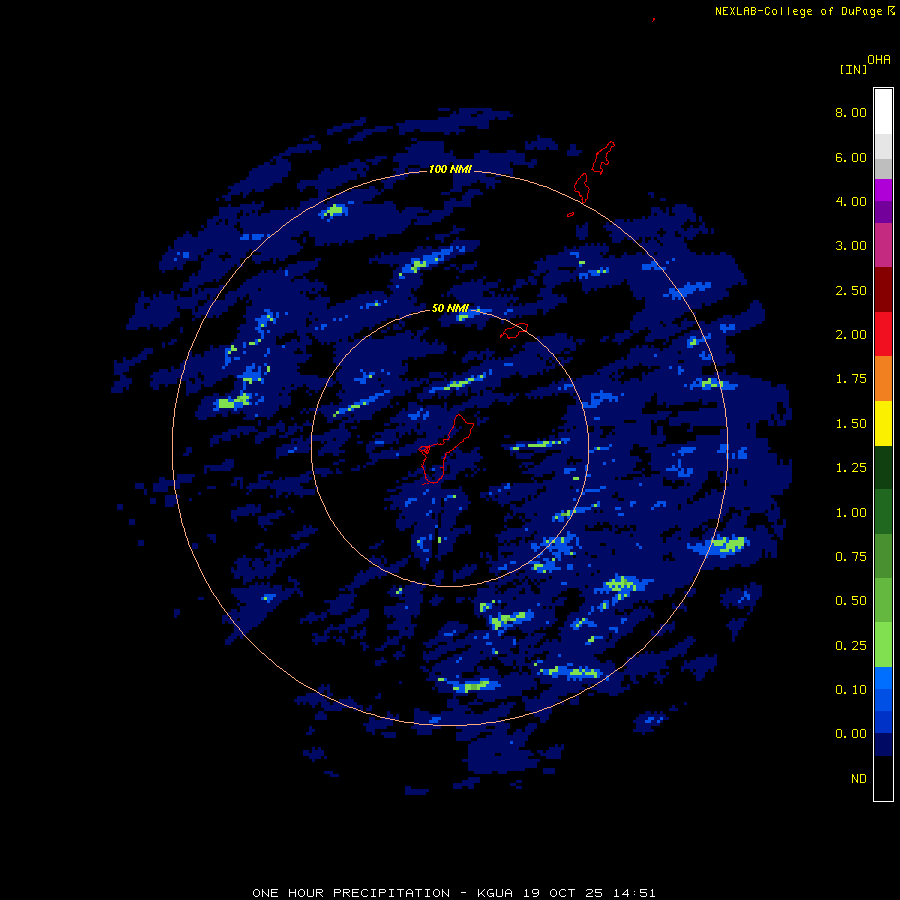Click the 2.00 legend value

pos(851,335)
